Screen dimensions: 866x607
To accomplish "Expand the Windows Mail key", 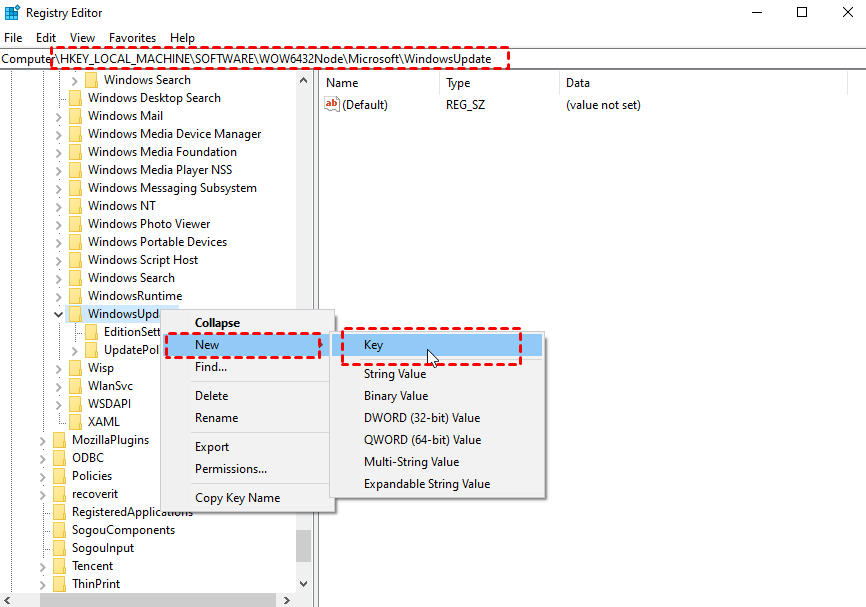I will point(59,117).
